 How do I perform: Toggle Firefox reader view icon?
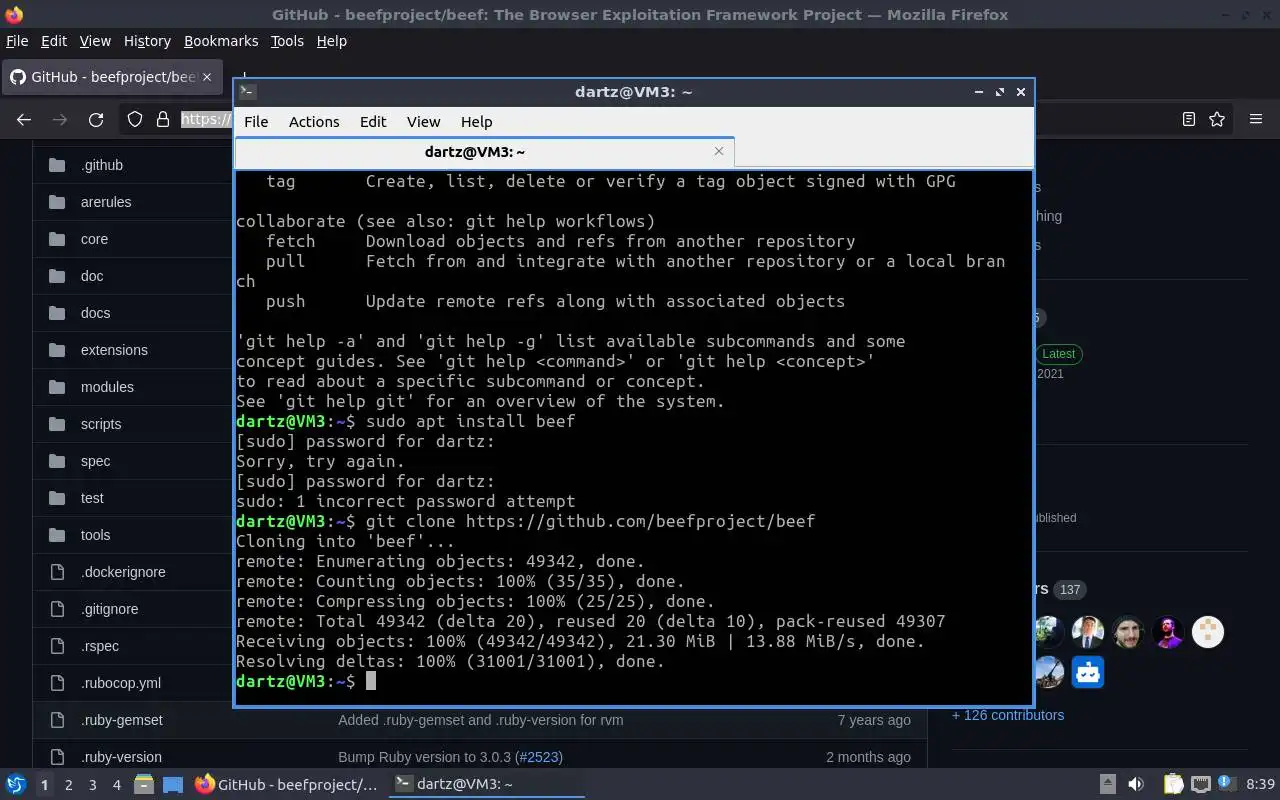point(1188,119)
